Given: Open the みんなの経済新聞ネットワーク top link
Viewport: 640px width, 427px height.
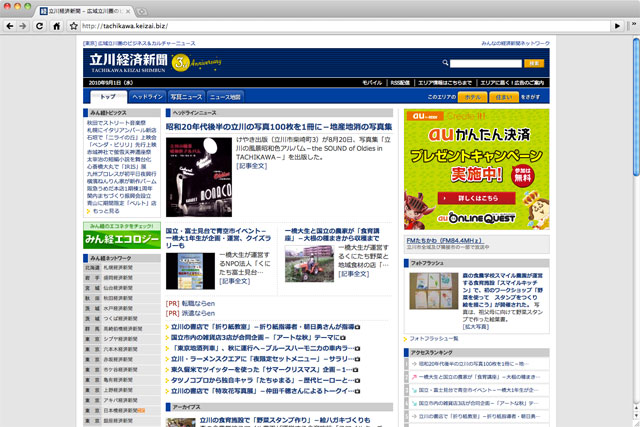Looking at the screenshot, I should point(516,43).
